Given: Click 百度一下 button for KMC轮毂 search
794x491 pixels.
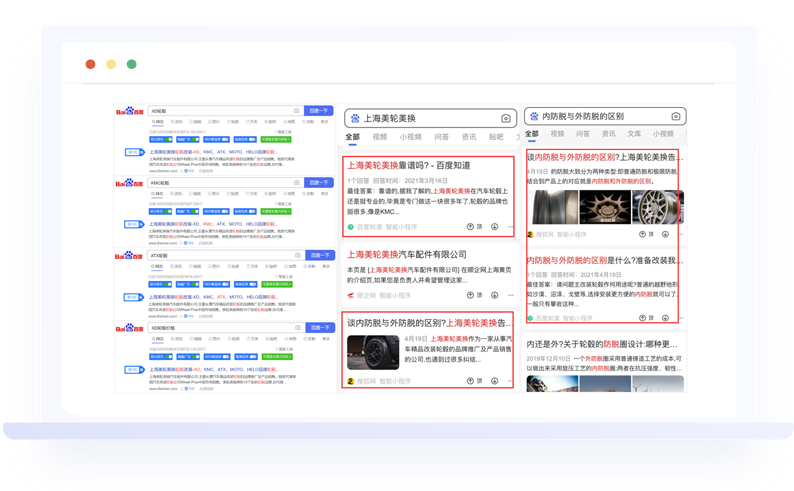Looking at the screenshot, I should click(319, 183).
